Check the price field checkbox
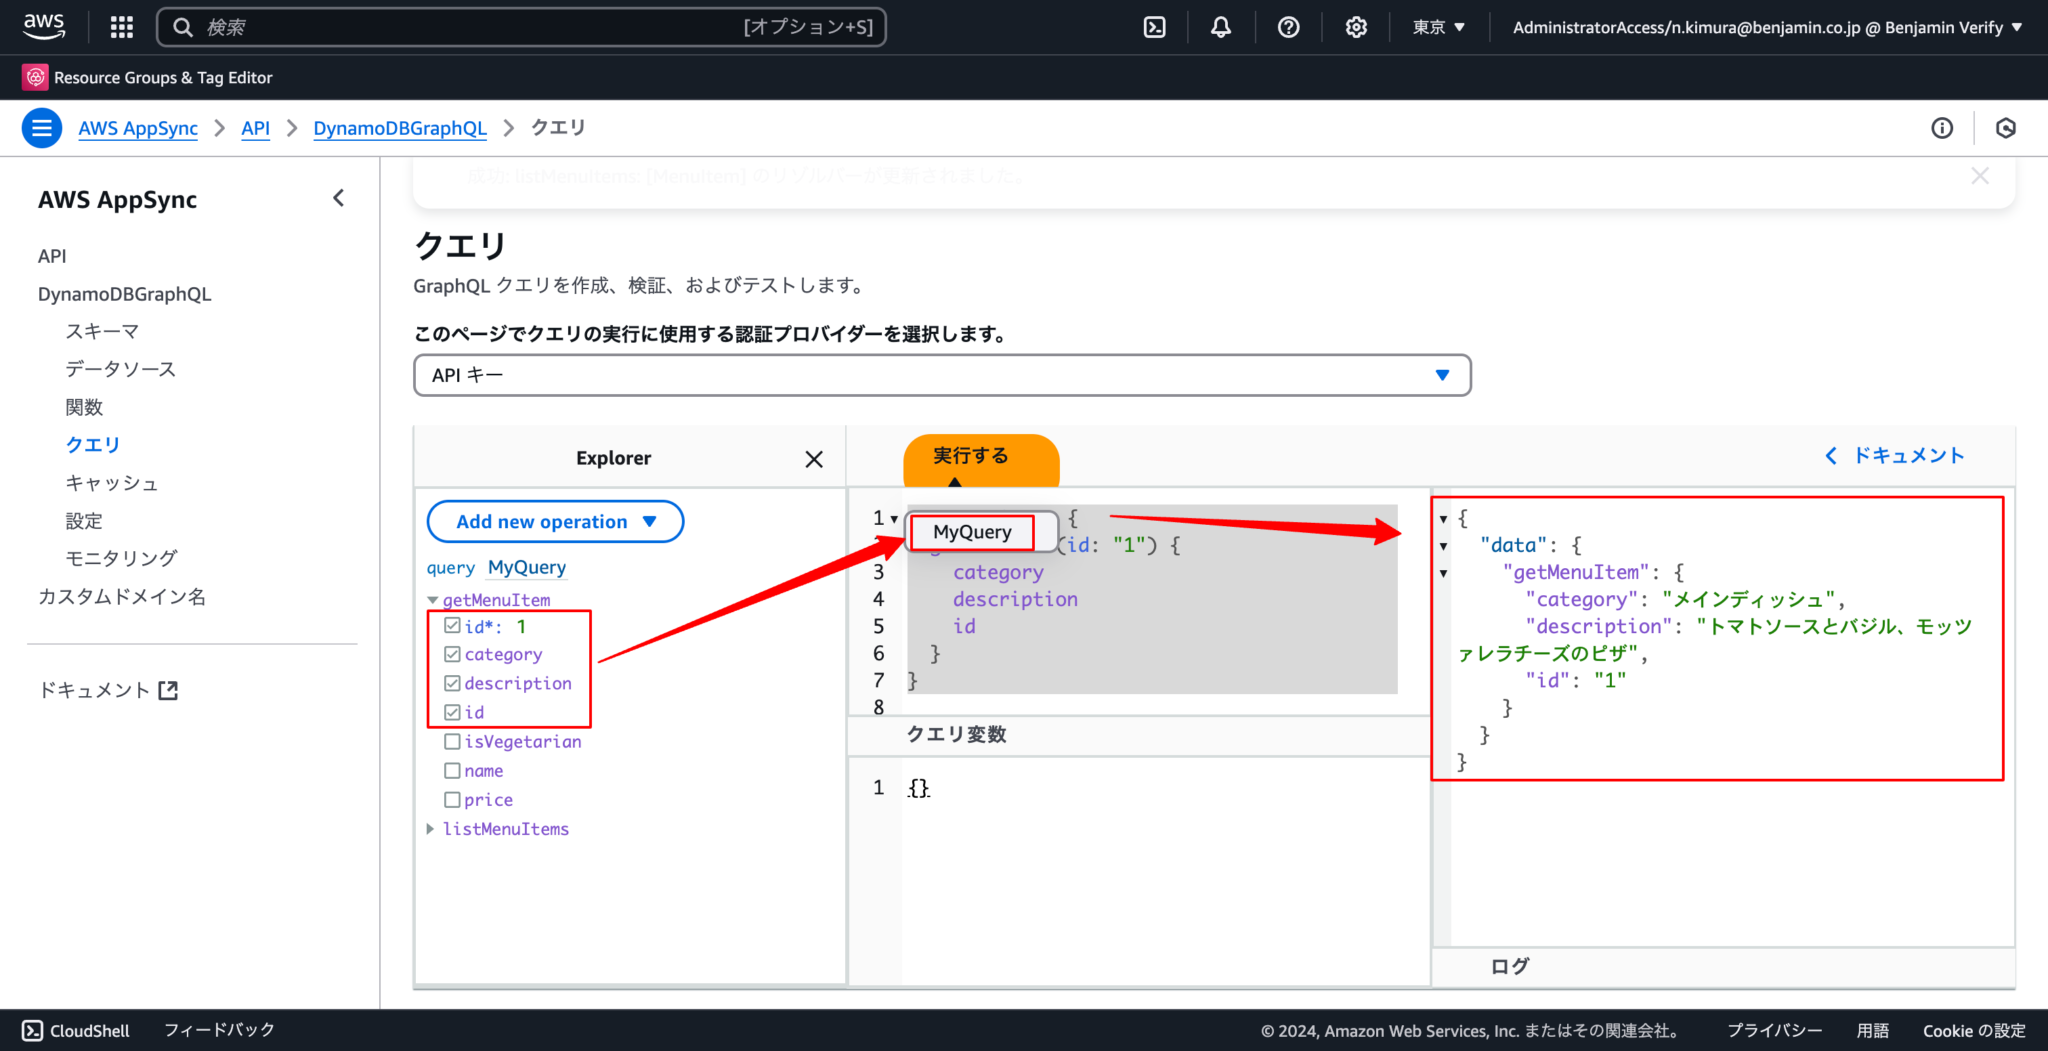This screenshot has width=2048, height=1051. (452, 799)
